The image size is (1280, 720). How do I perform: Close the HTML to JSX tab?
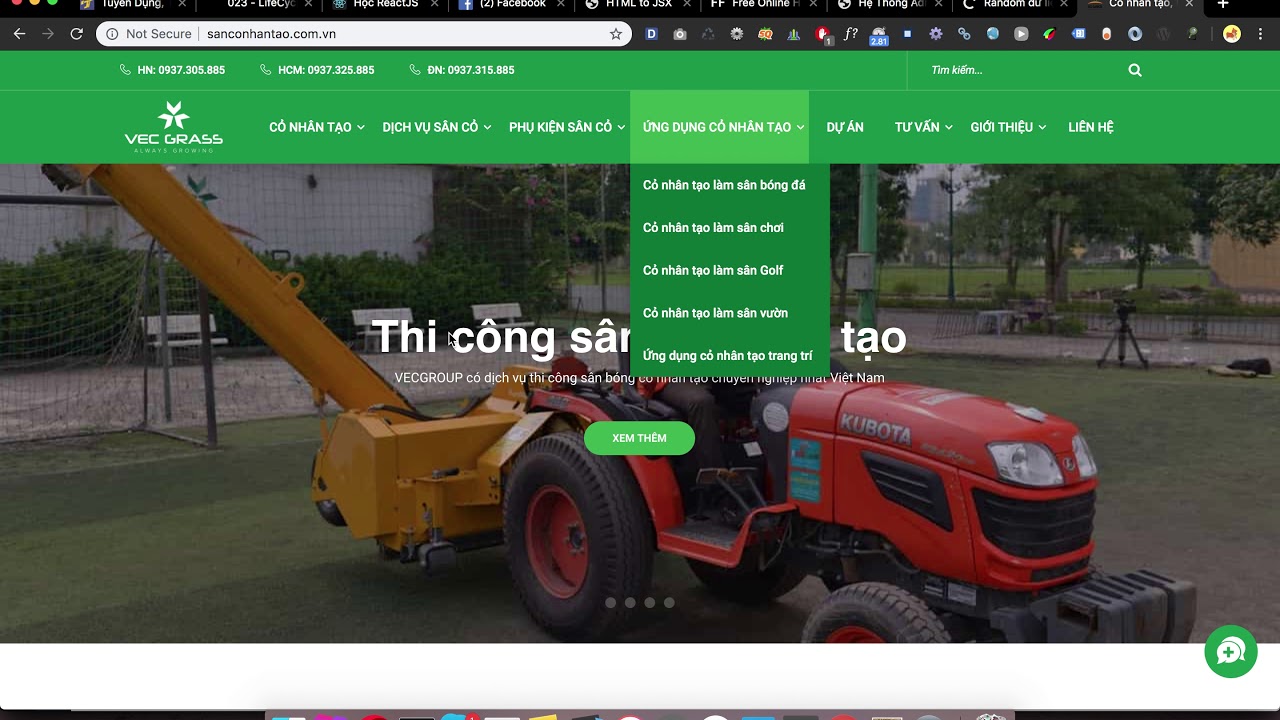tap(686, 4)
